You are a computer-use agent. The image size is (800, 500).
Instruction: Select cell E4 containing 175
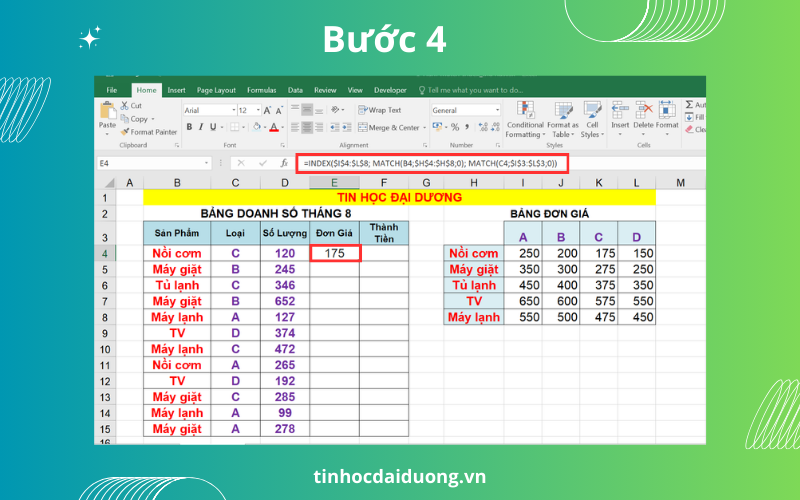click(335, 253)
